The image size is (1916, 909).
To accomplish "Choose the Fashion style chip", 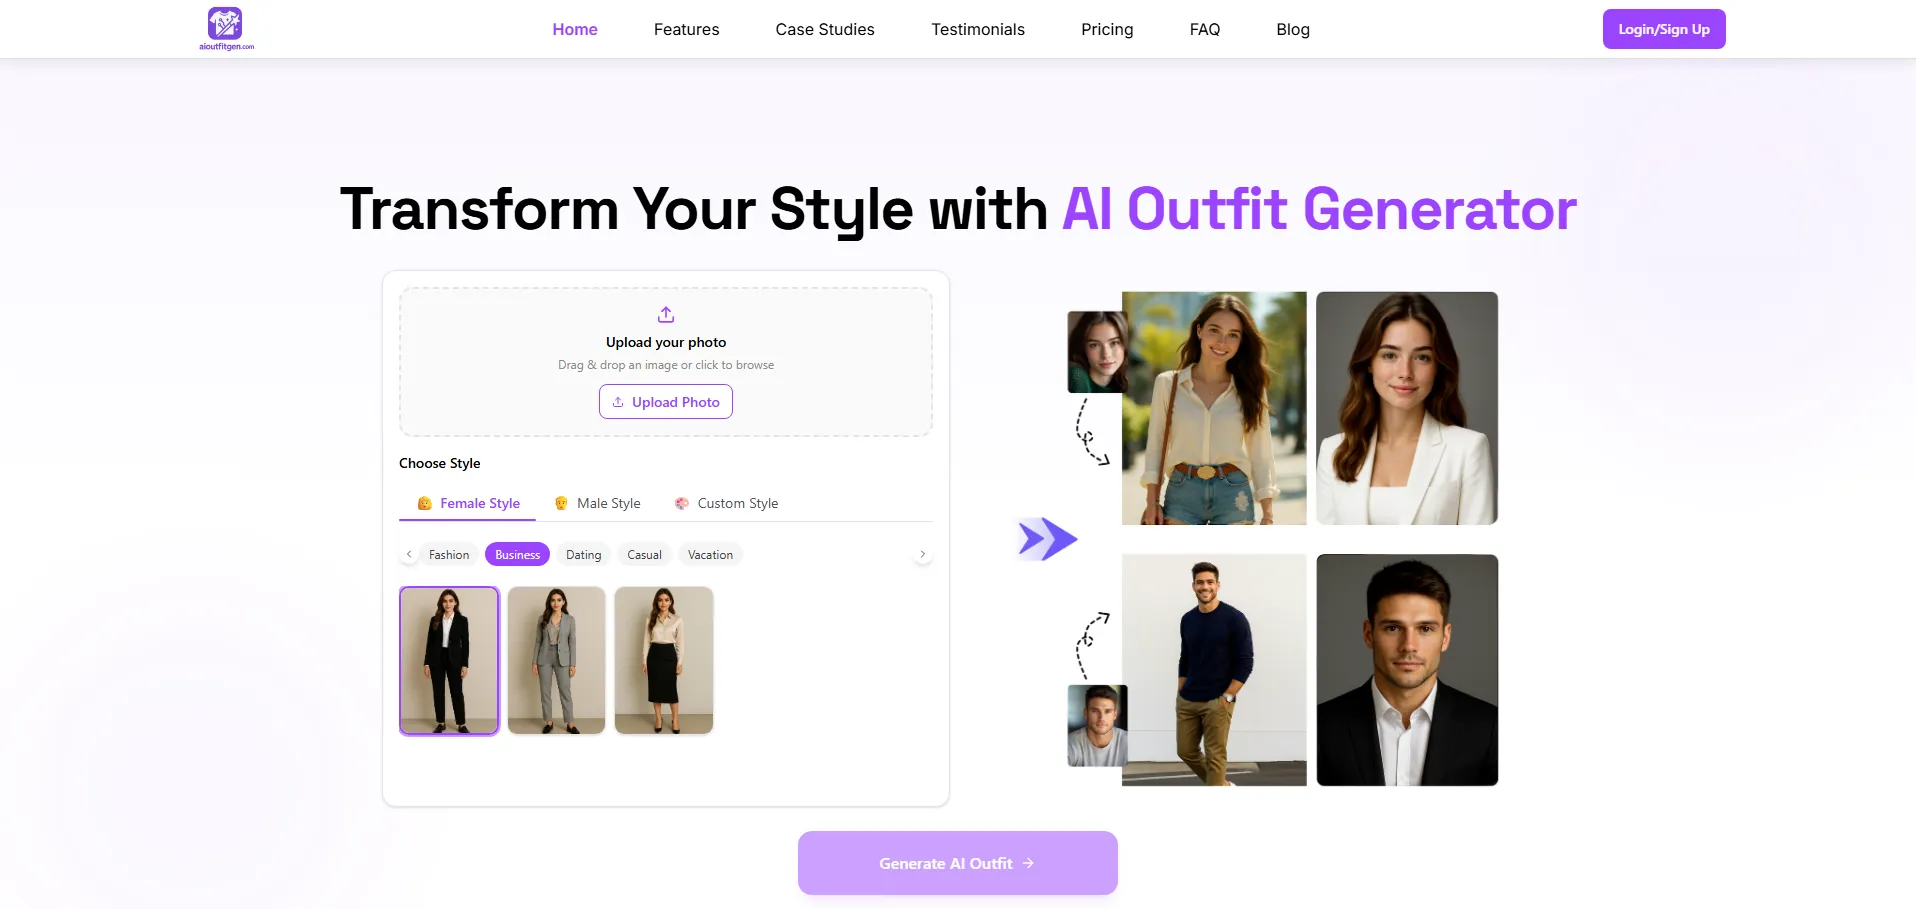I will click(x=449, y=554).
